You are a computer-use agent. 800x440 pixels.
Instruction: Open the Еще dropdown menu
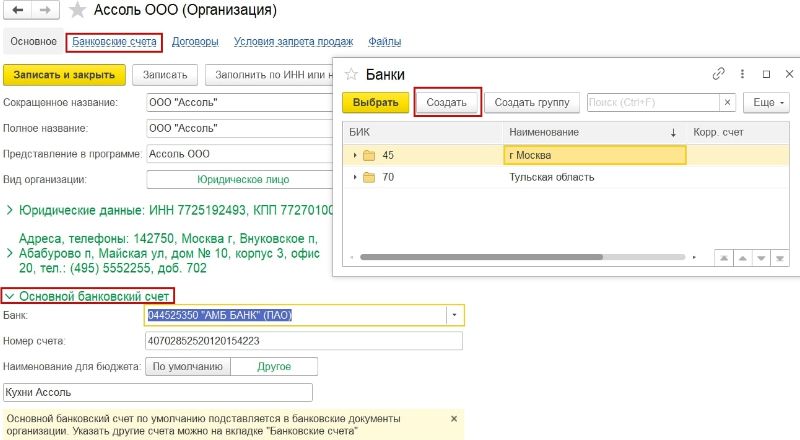(766, 103)
